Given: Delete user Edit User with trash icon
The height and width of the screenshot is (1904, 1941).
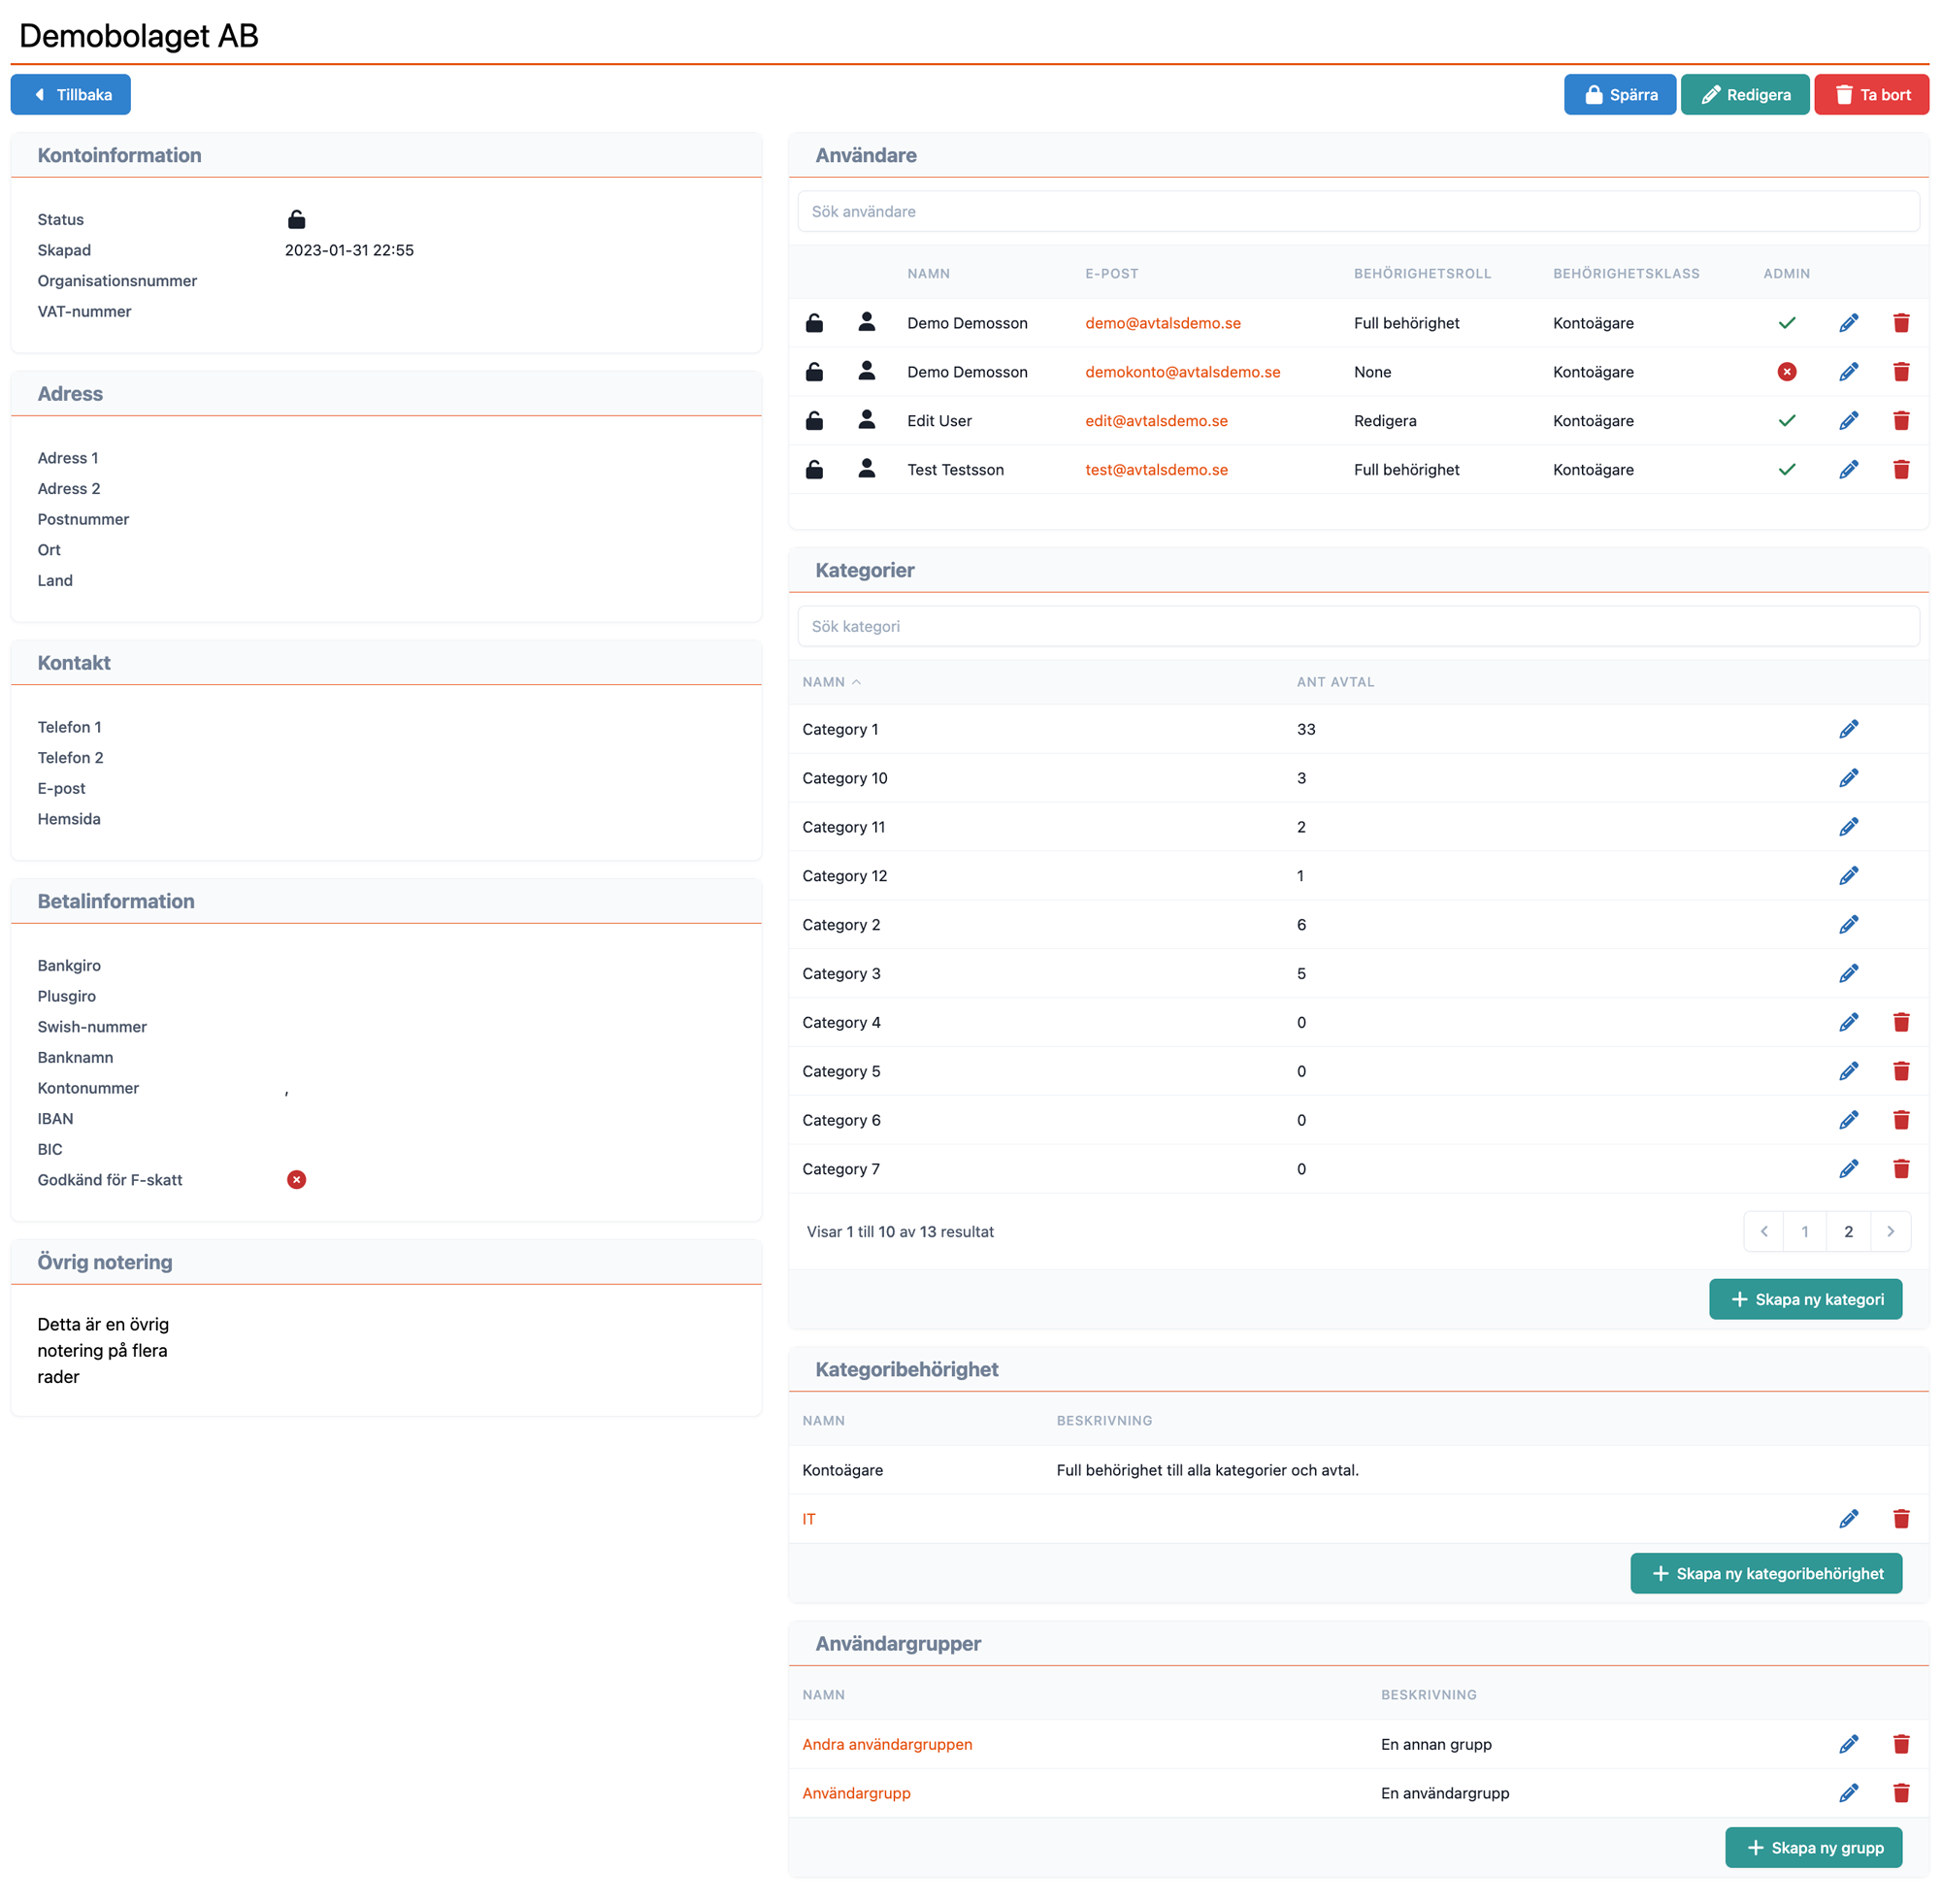Looking at the screenshot, I should click(1900, 420).
